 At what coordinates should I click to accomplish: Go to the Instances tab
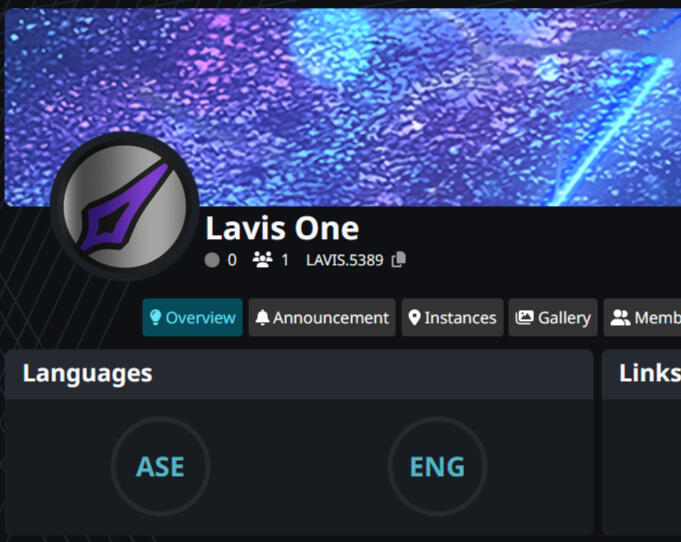453,317
